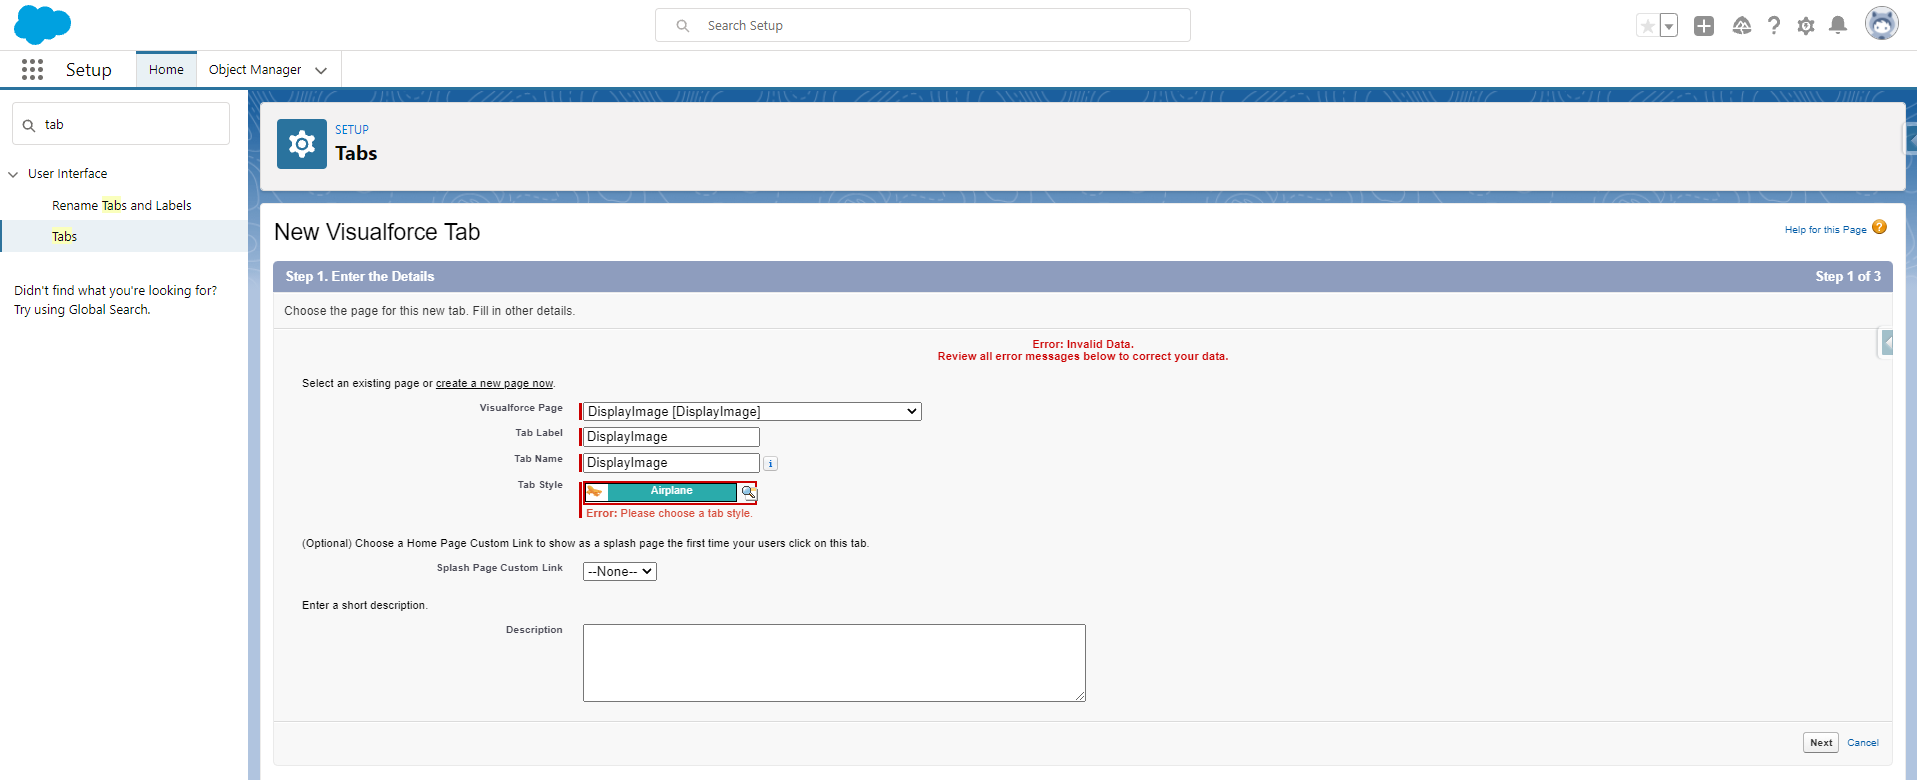The height and width of the screenshot is (780, 1917).
Task: Open the Object Manager tab
Action: pyautogui.click(x=255, y=70)
